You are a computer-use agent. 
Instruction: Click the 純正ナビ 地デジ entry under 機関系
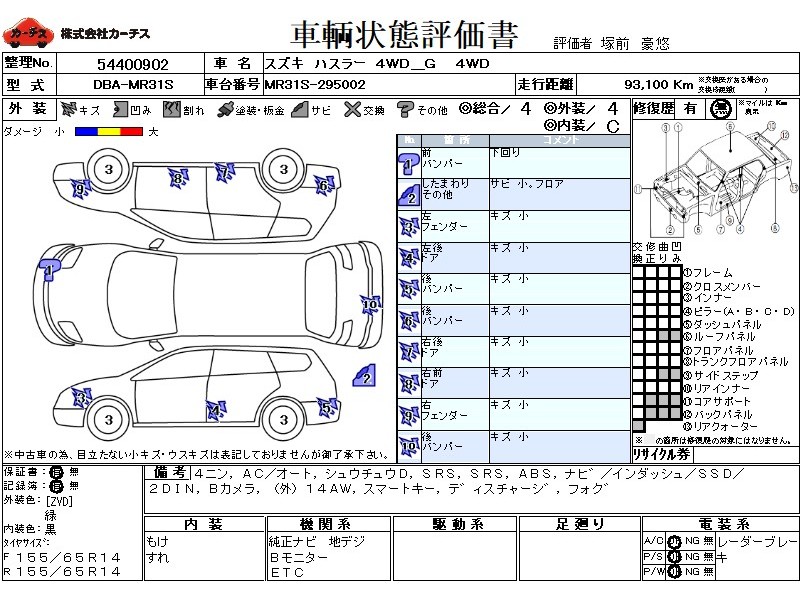click(317, 542)
